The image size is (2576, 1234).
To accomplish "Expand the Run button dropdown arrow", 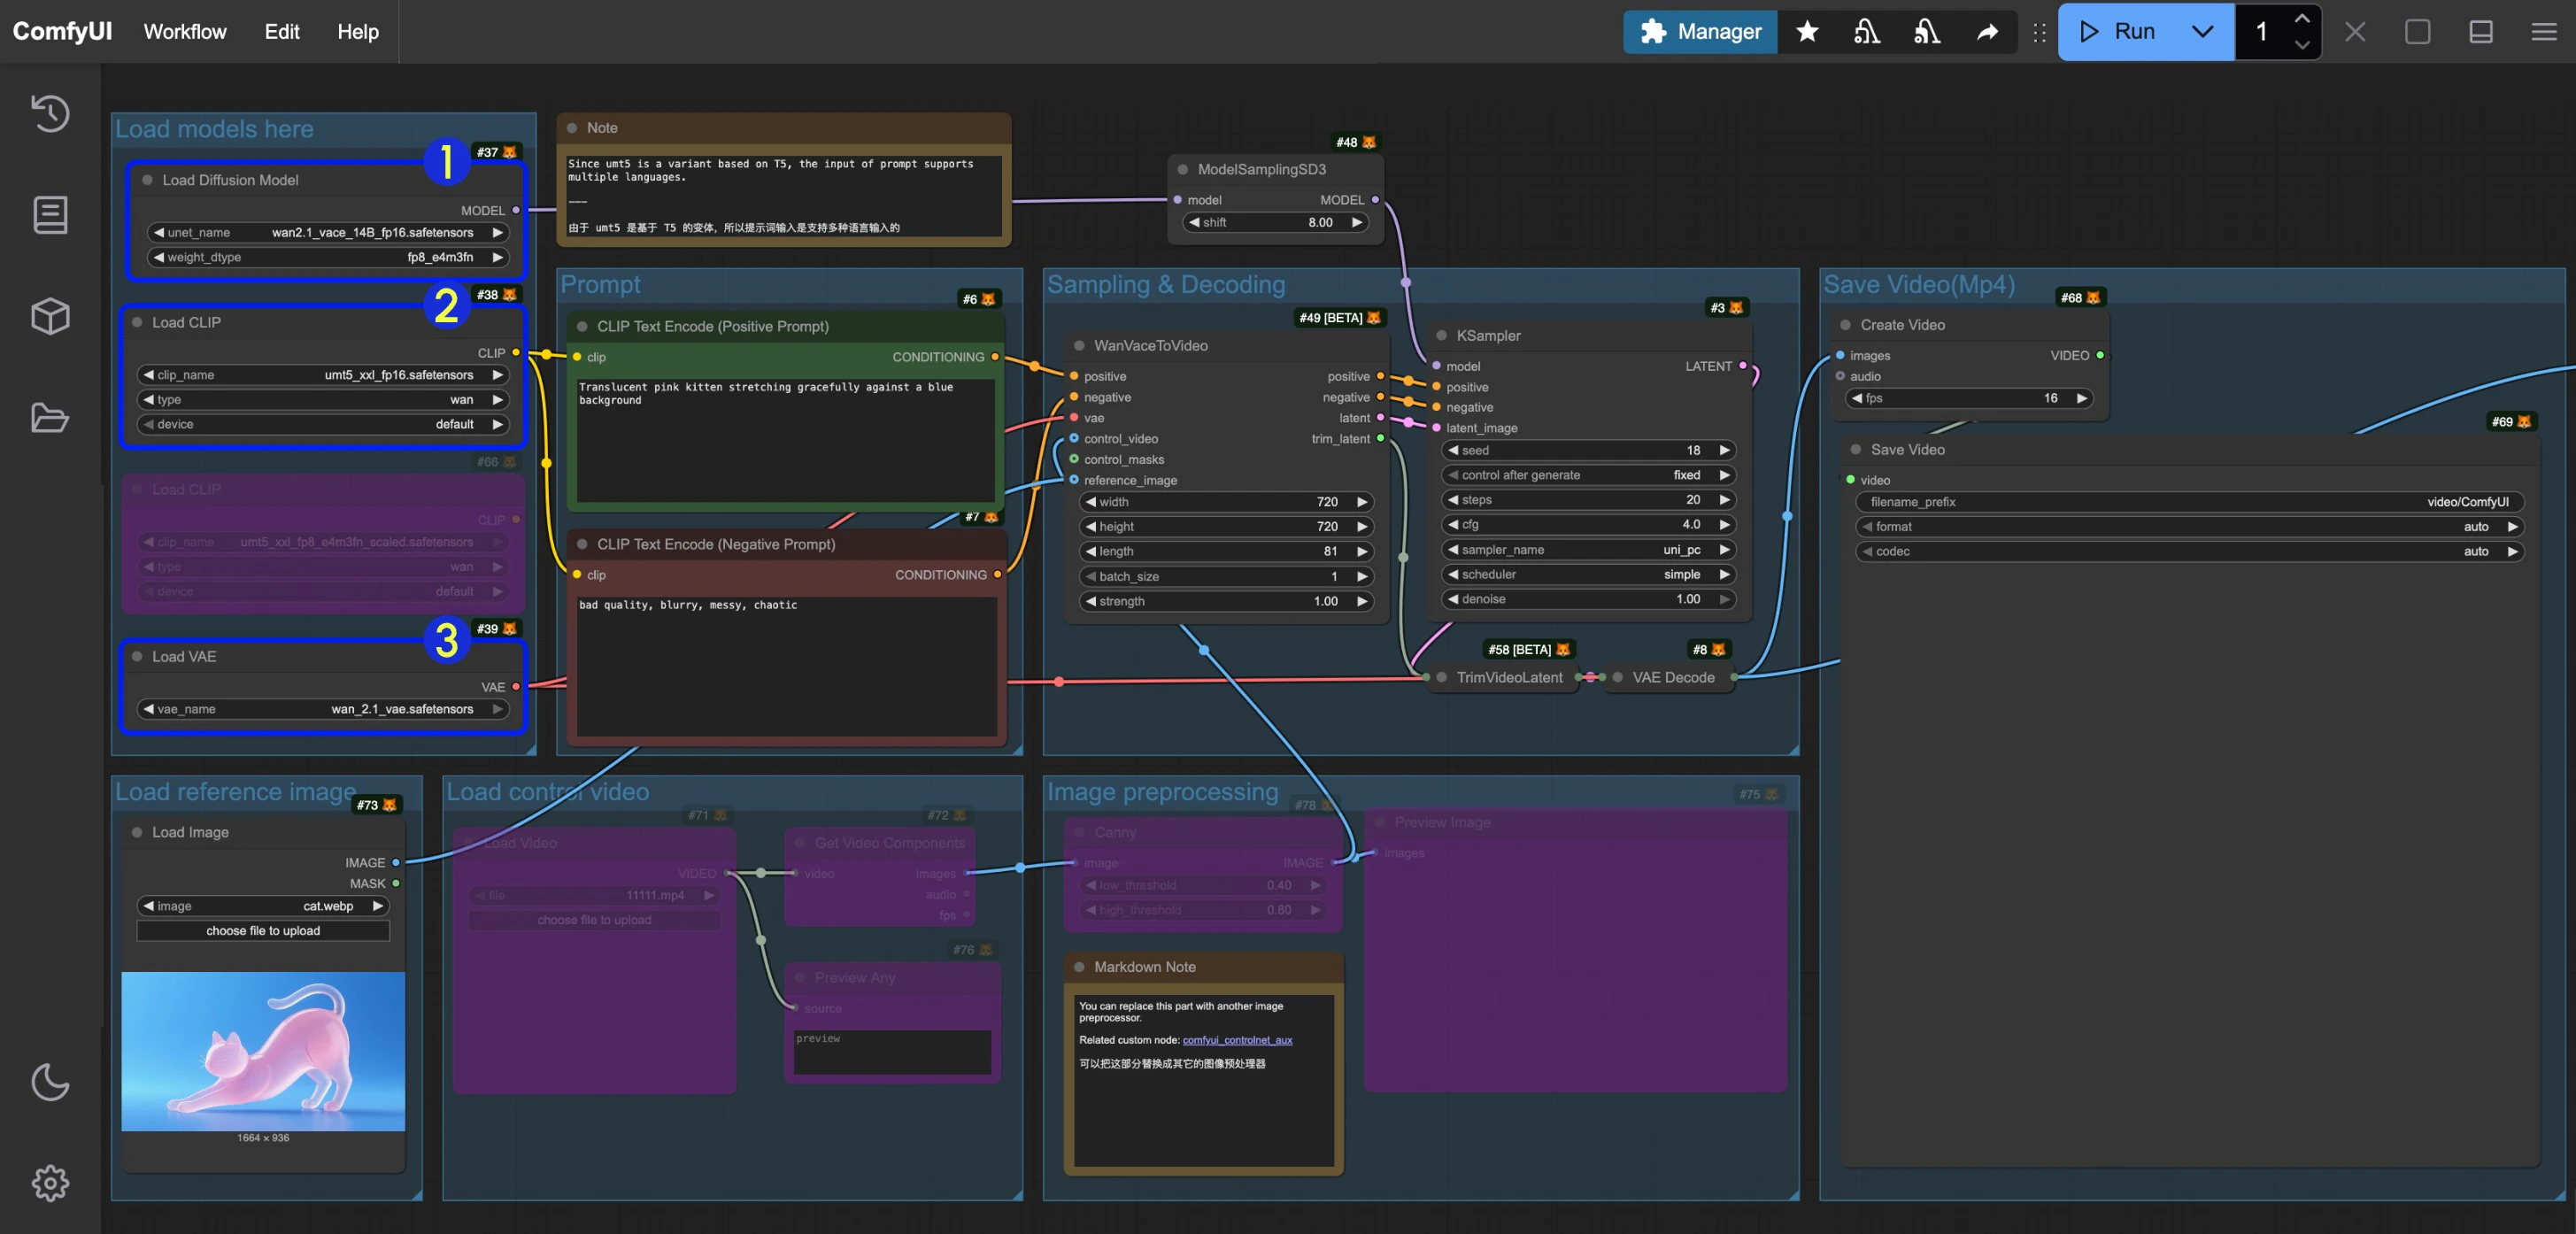I will pyautogui.click(x=2202, y=32).
